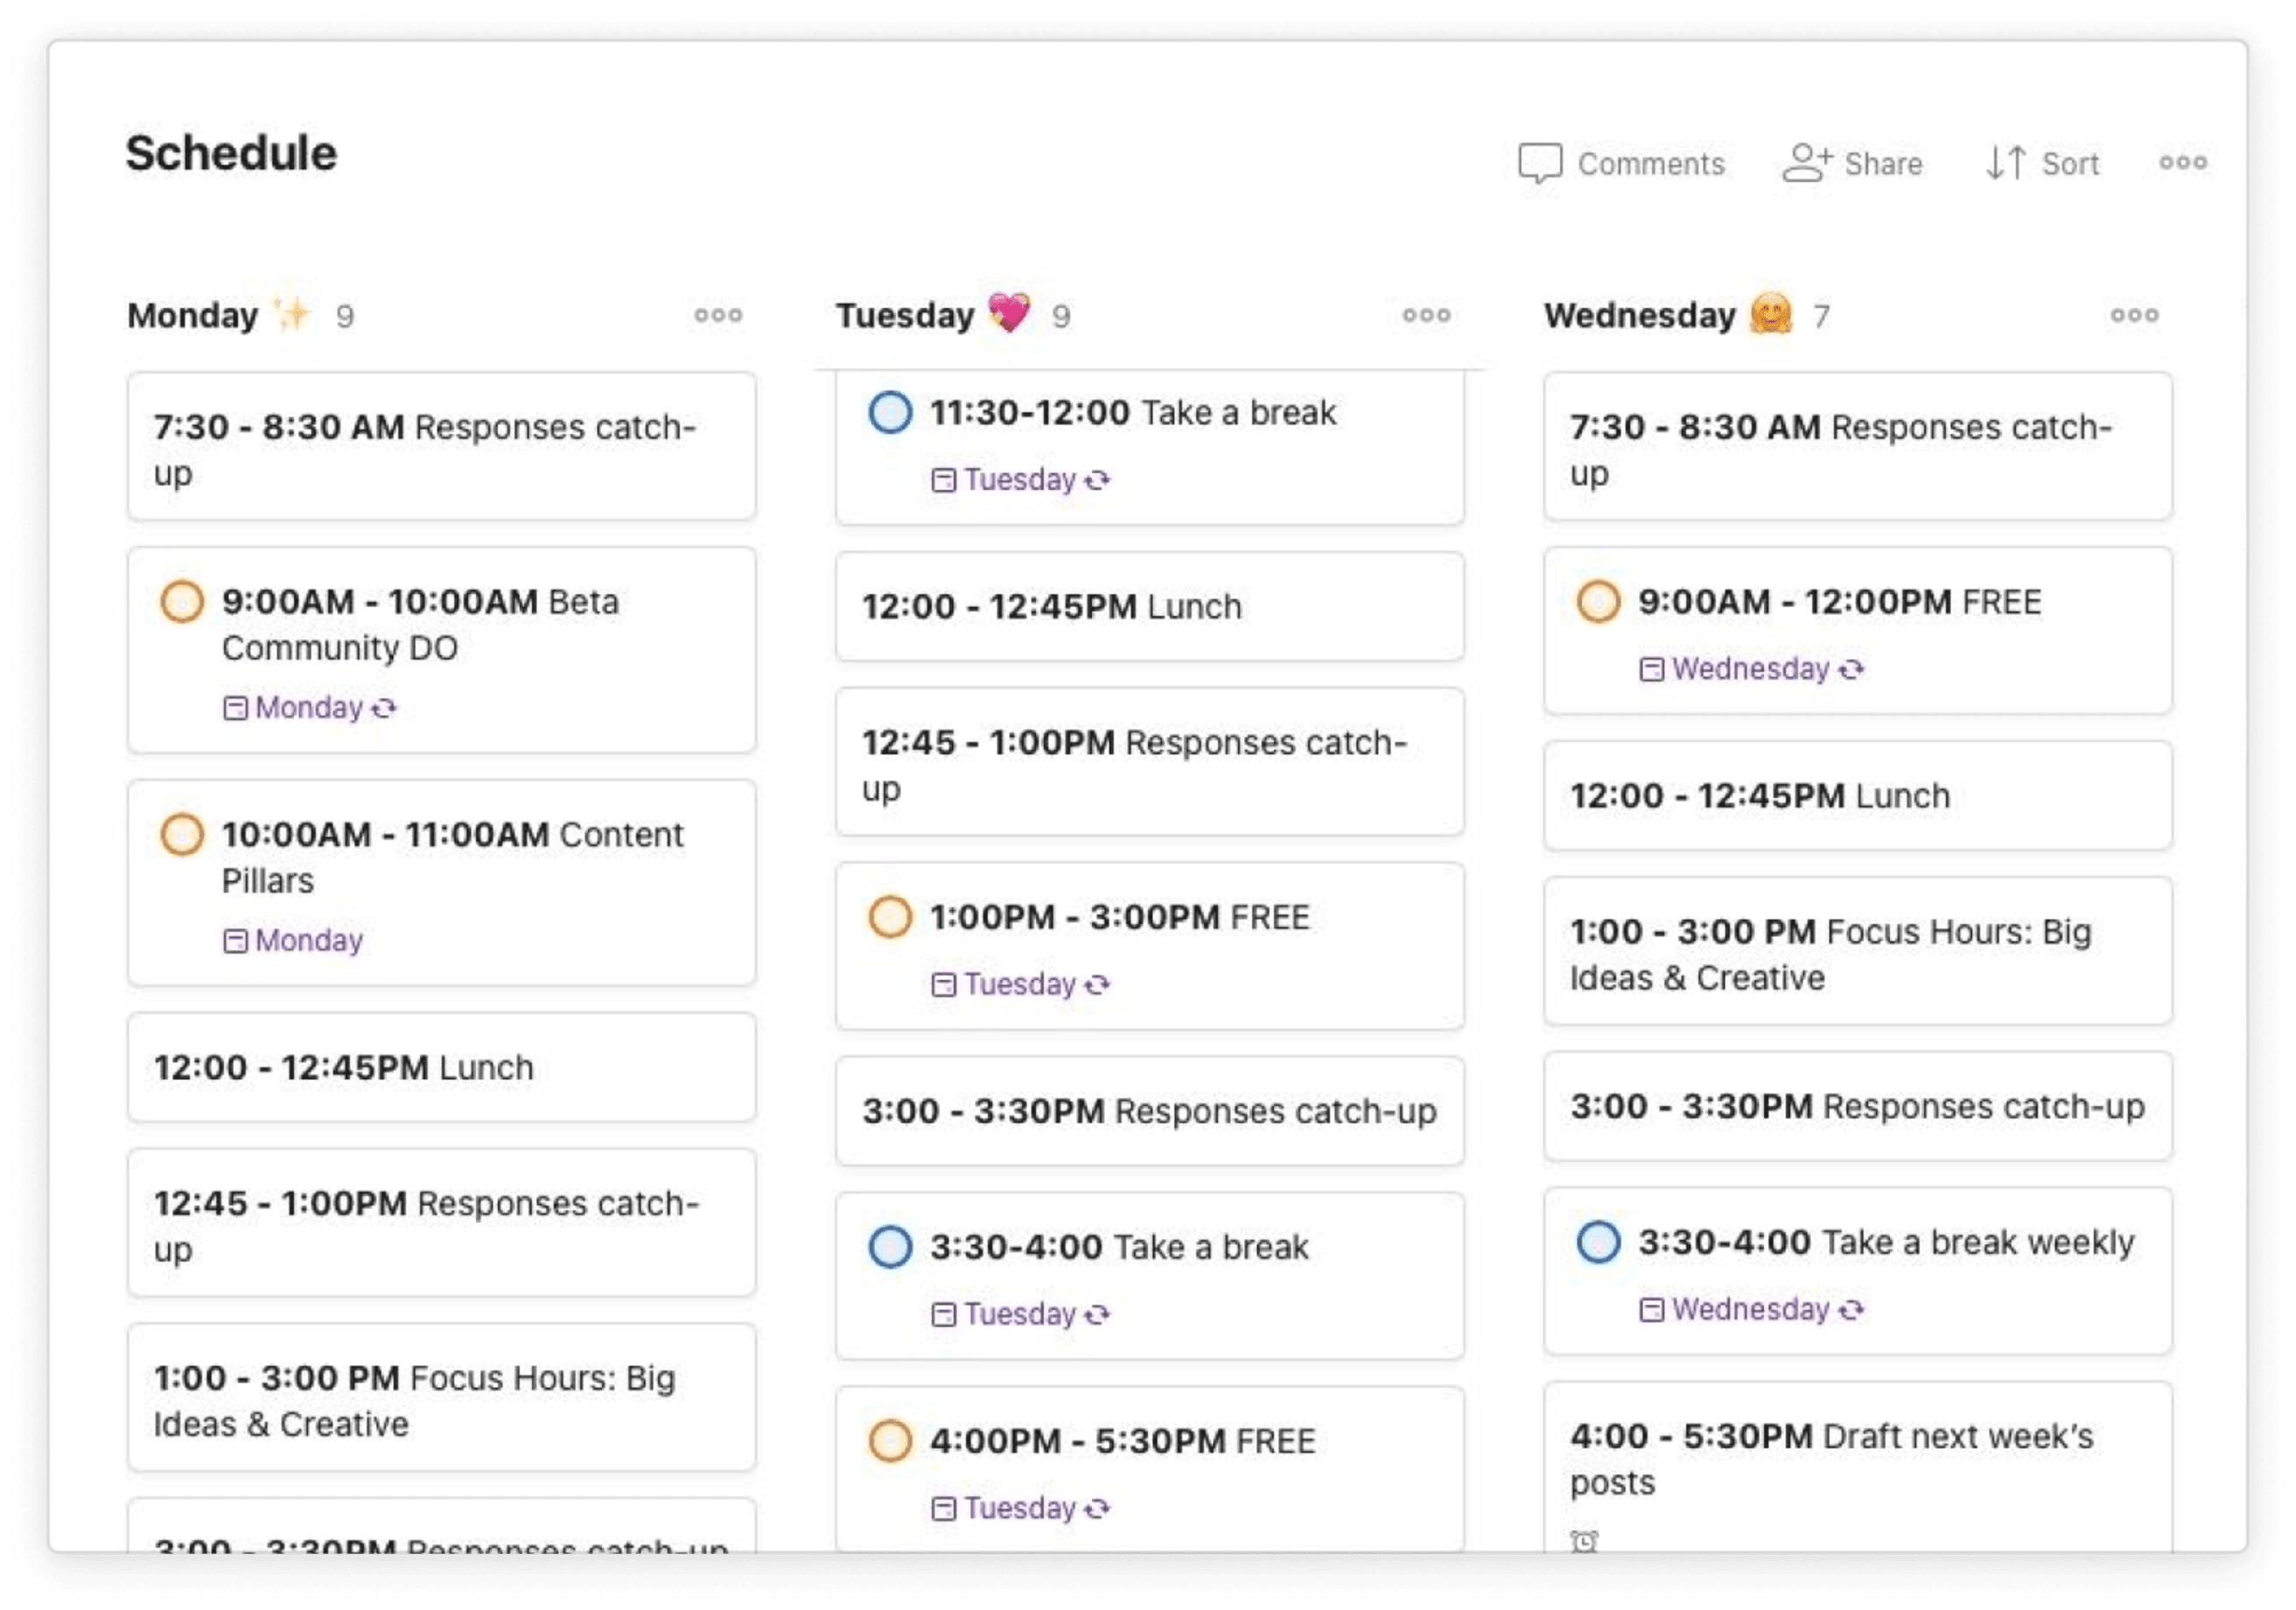The height and width of the screenshot is (1610, 2296).
Task: Click the calendar icon on Take a break weekly
Action: coord(1652,1311)
